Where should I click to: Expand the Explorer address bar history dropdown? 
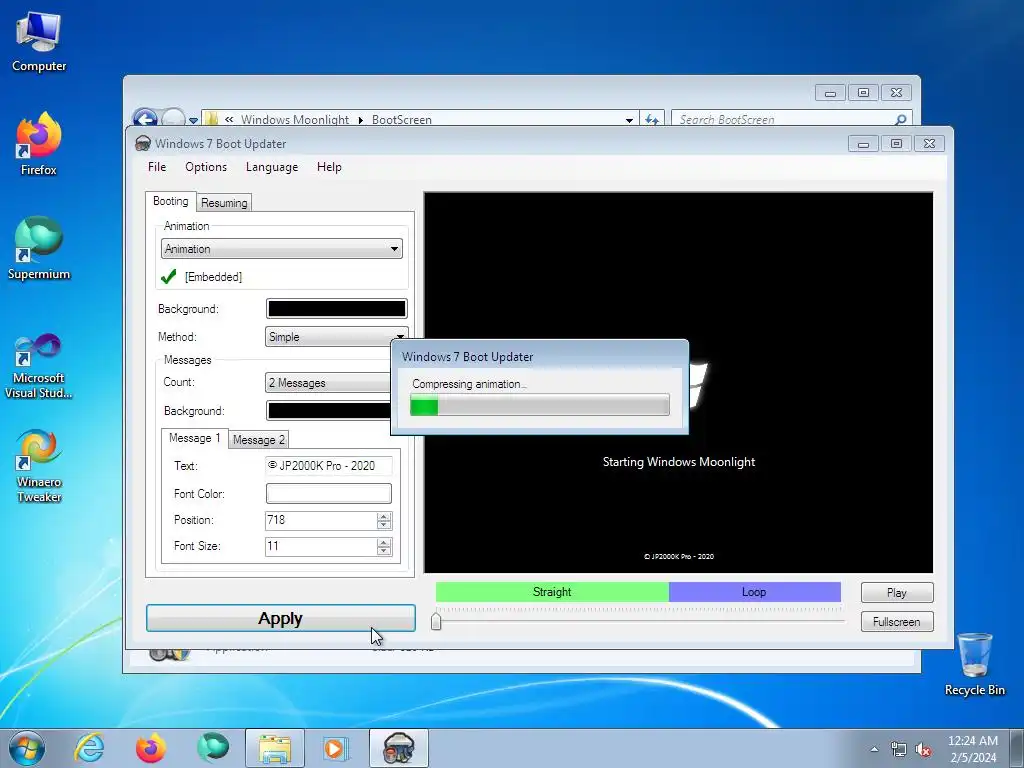(x=629, y=120)
